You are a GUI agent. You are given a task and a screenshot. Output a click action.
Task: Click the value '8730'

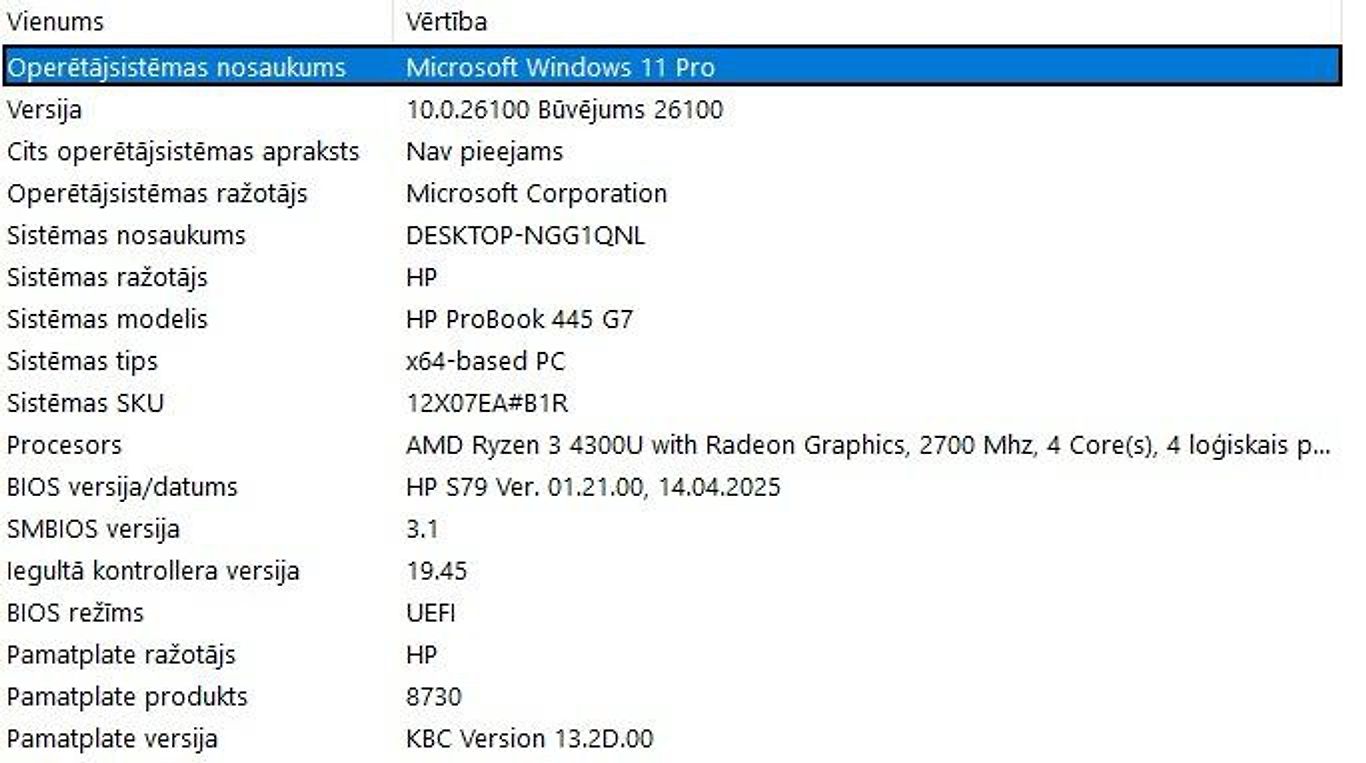click(x=434, y=698)
